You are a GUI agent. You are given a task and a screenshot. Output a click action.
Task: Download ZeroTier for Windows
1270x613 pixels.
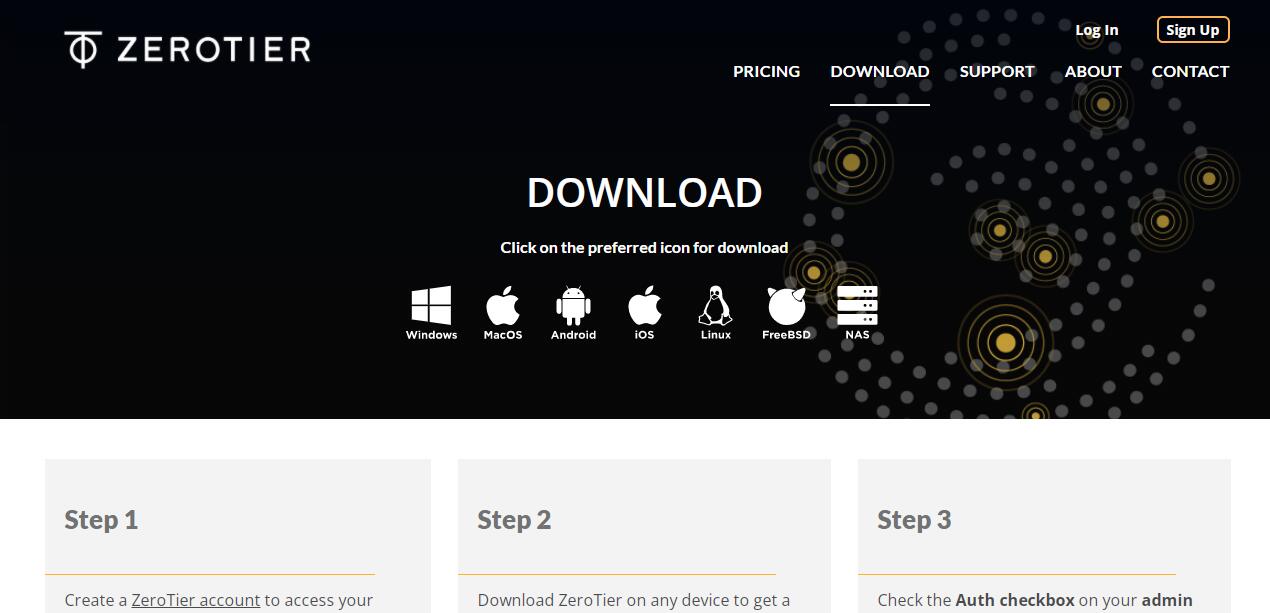pyautogui.click(x=431, y=313)
